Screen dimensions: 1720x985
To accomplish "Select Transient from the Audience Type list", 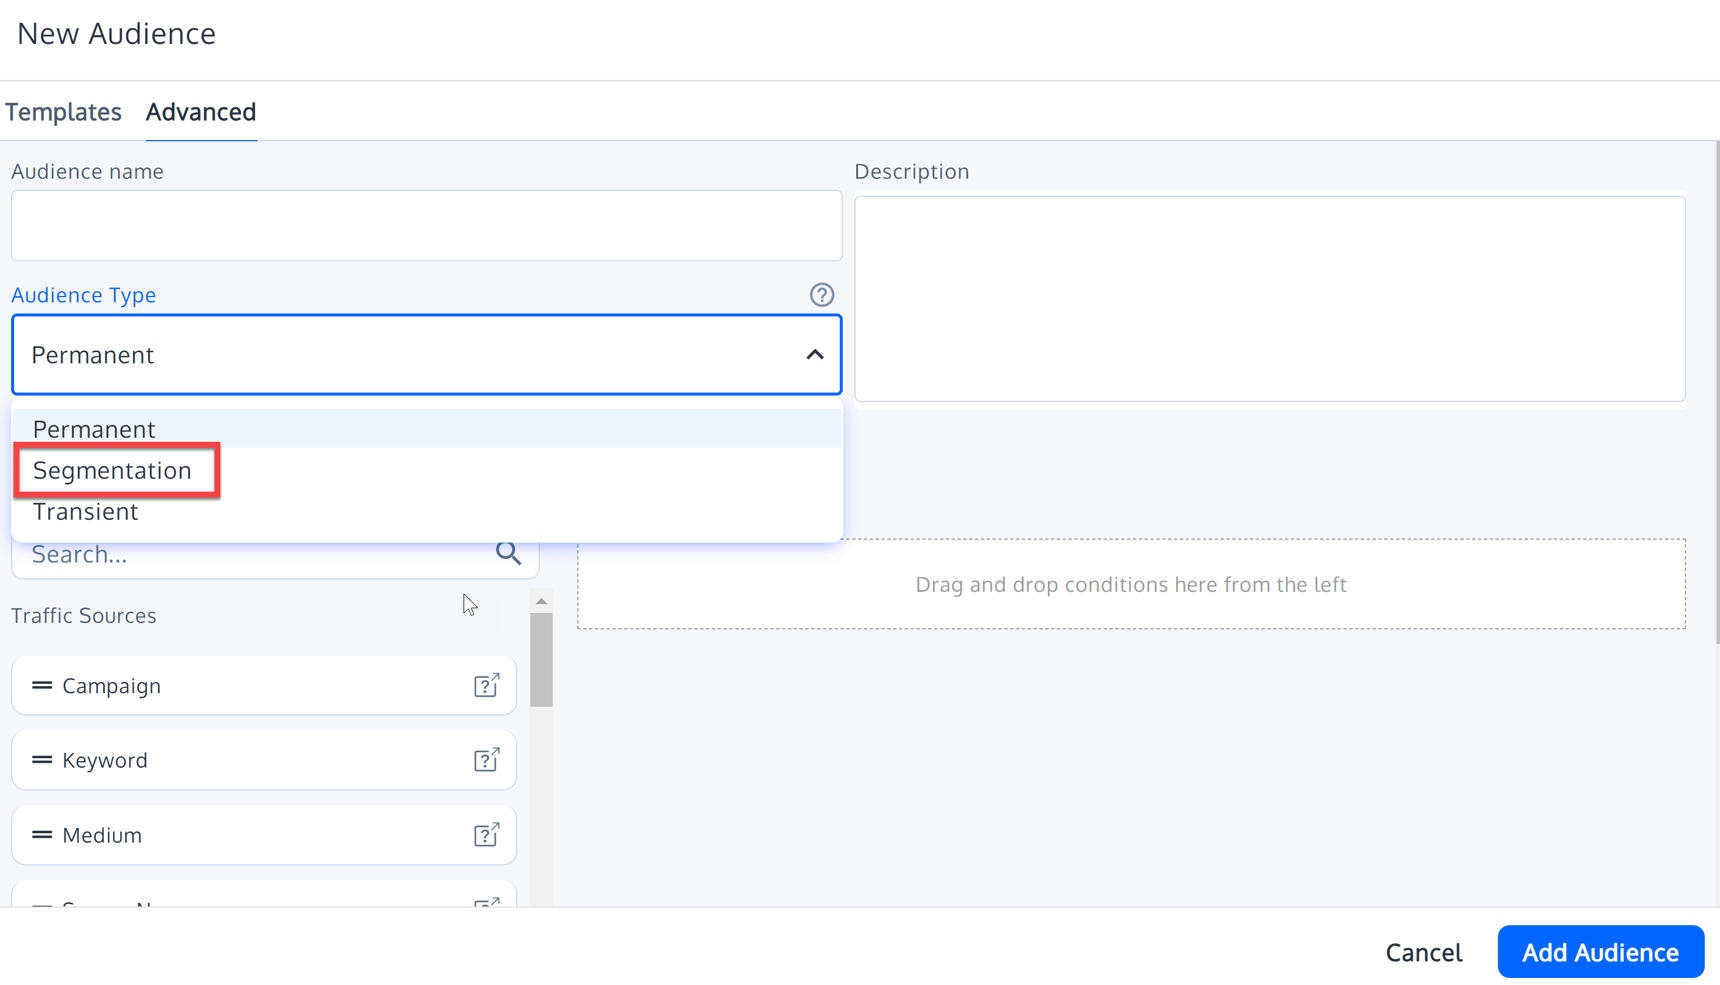I will point(85,511).
